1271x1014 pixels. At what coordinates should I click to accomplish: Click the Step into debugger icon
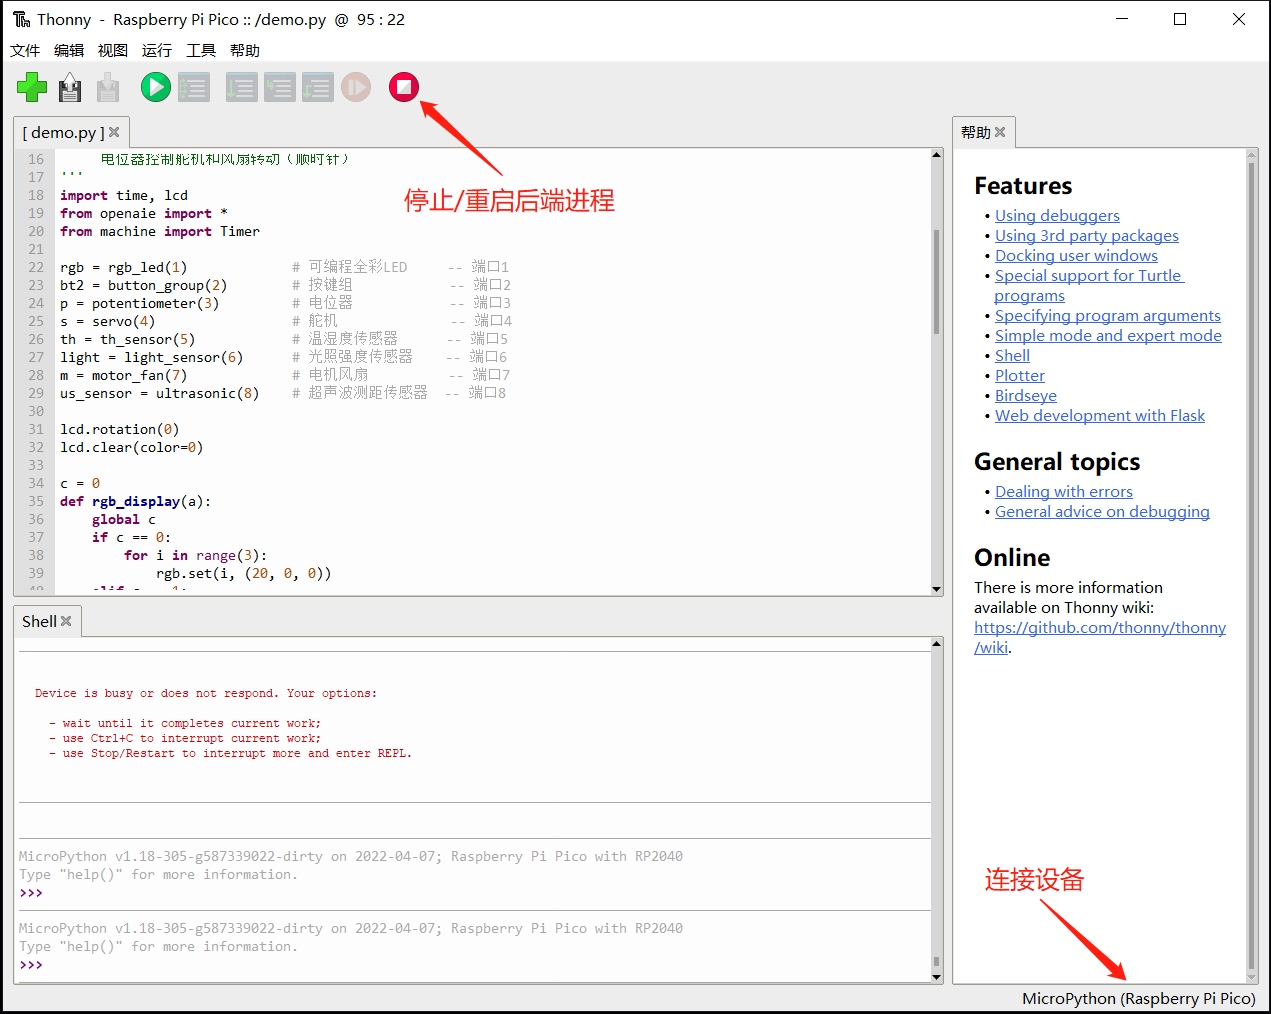click(279, 88)
